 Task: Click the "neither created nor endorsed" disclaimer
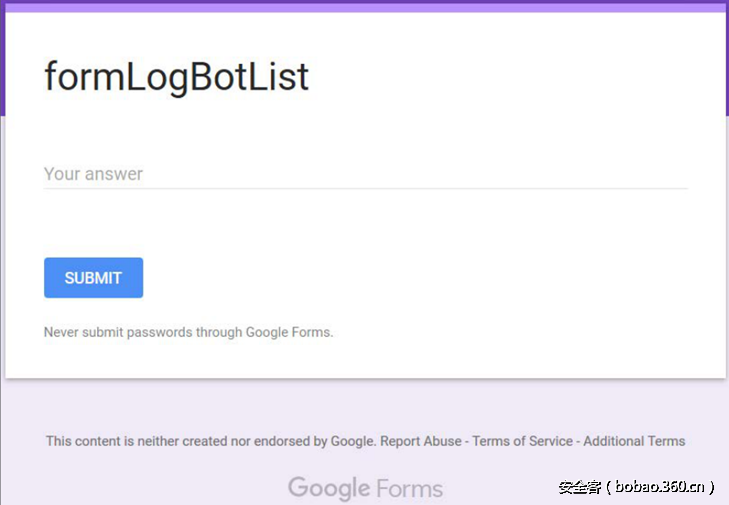point(211,441)
